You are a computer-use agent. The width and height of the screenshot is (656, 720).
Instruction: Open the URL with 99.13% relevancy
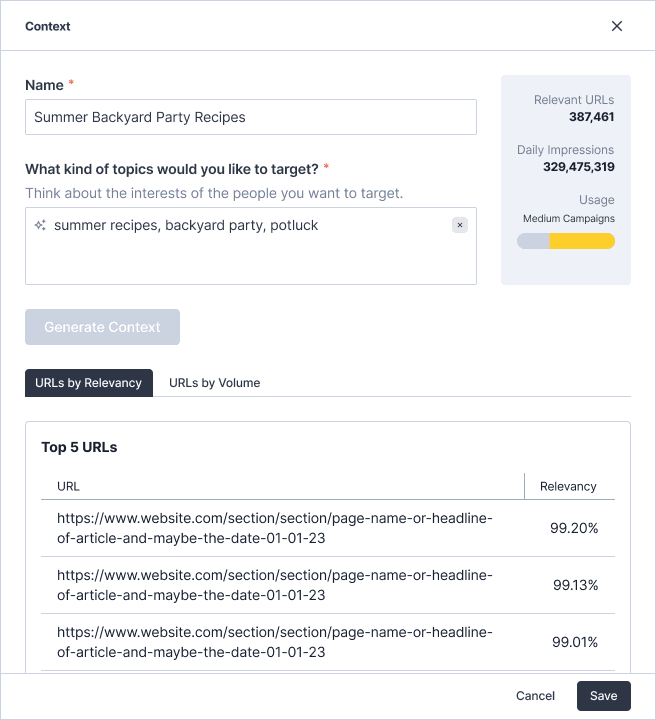point(275,585)
